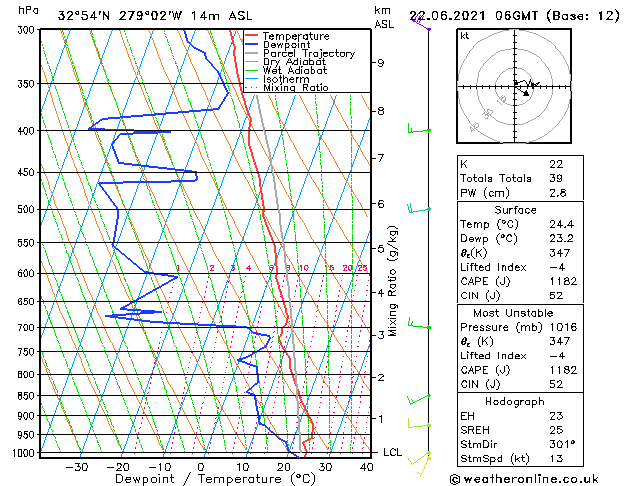Click the Surface 'Lifted Index' label
The image size is (629, 486).
pyautogui.click(x=493, y=267)
